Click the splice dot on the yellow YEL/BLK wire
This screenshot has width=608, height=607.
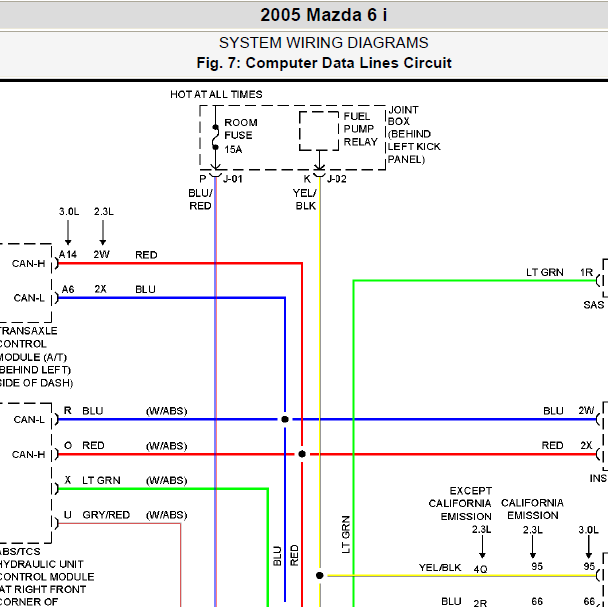tap(320, 575)
